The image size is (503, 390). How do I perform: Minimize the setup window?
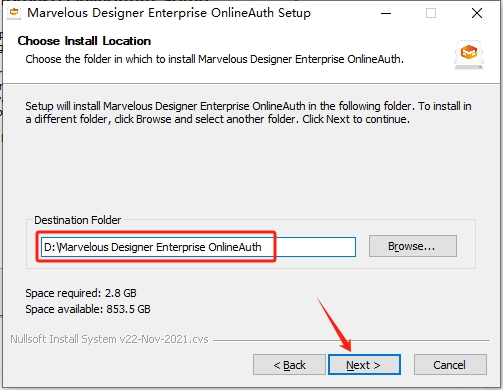[386, 13]
